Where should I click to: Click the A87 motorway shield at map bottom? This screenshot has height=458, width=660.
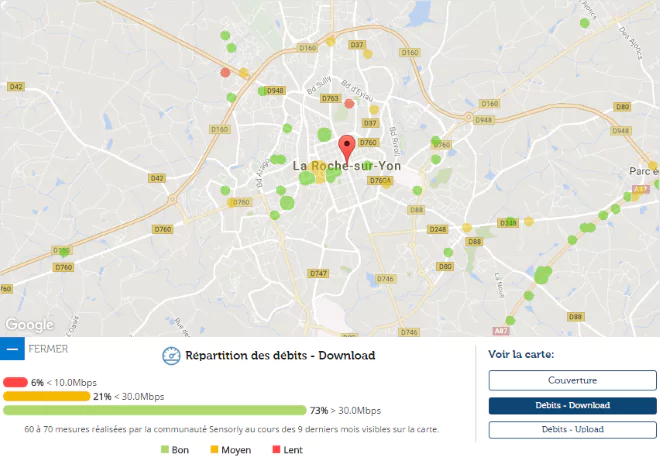[501, 331]
